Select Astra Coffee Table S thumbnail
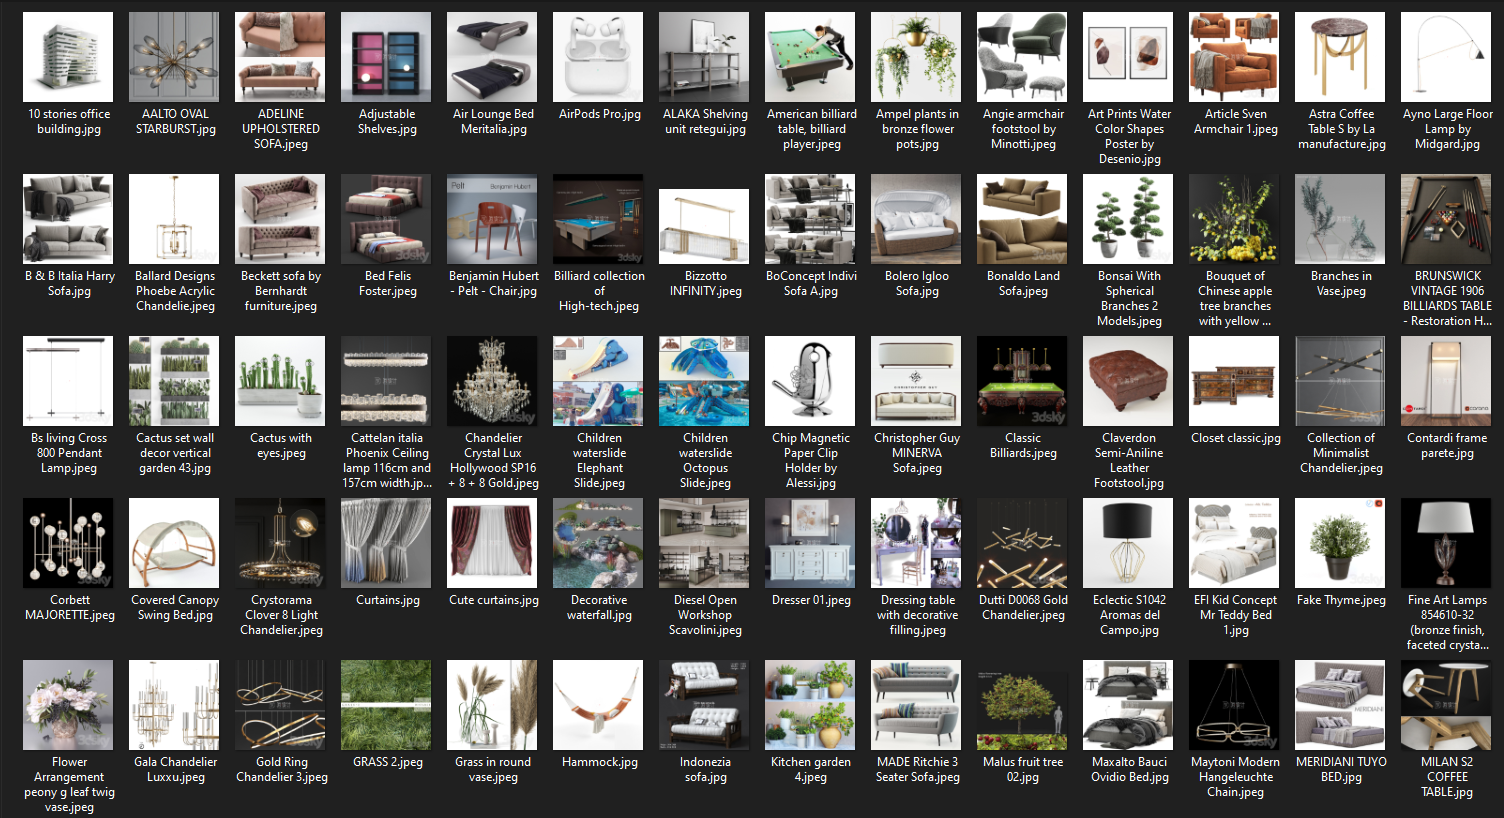Screen dimensions: 1504x818 tap(1341, 57)
